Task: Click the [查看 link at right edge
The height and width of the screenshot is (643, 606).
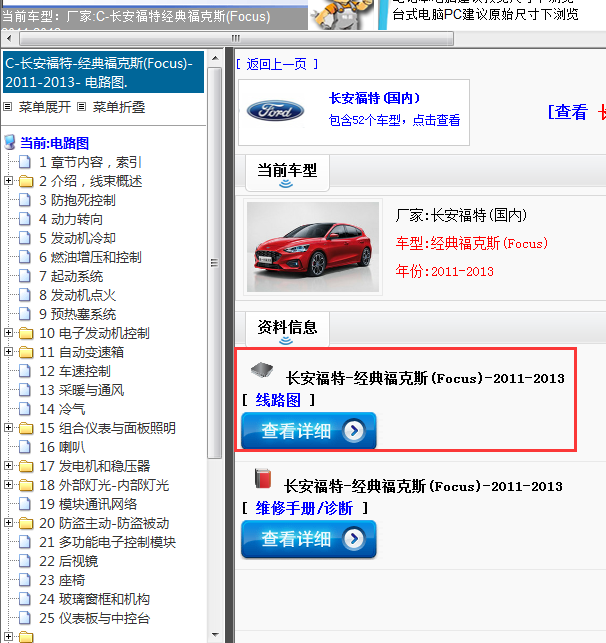Action: click(567, 112)
